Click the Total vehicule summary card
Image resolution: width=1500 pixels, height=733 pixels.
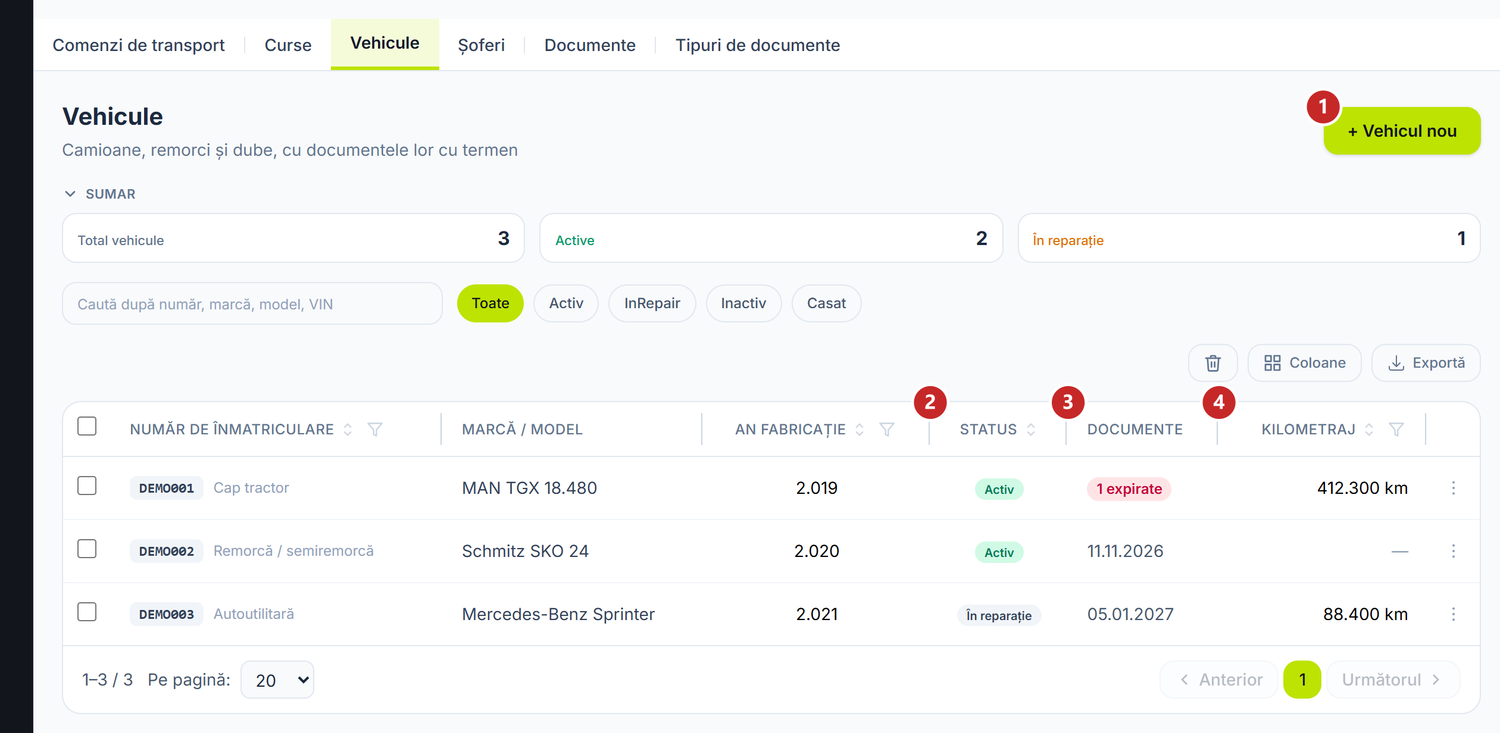pyautogui.click(x=293, y=238)
